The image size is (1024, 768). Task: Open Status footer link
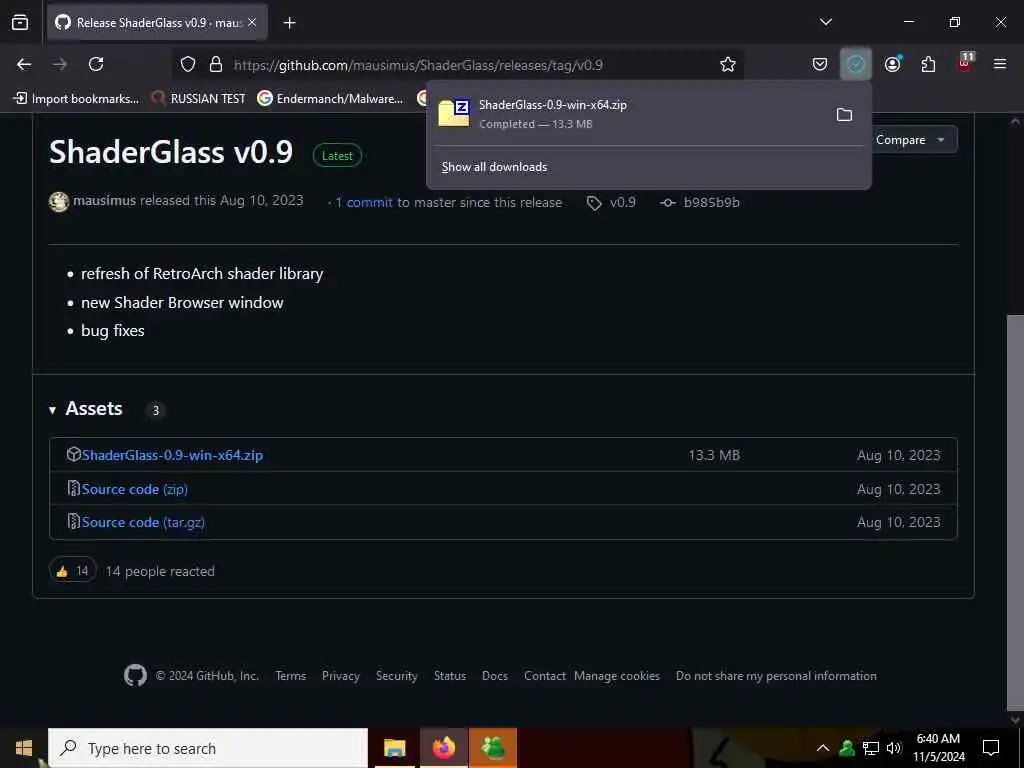(x=450, y=676)
